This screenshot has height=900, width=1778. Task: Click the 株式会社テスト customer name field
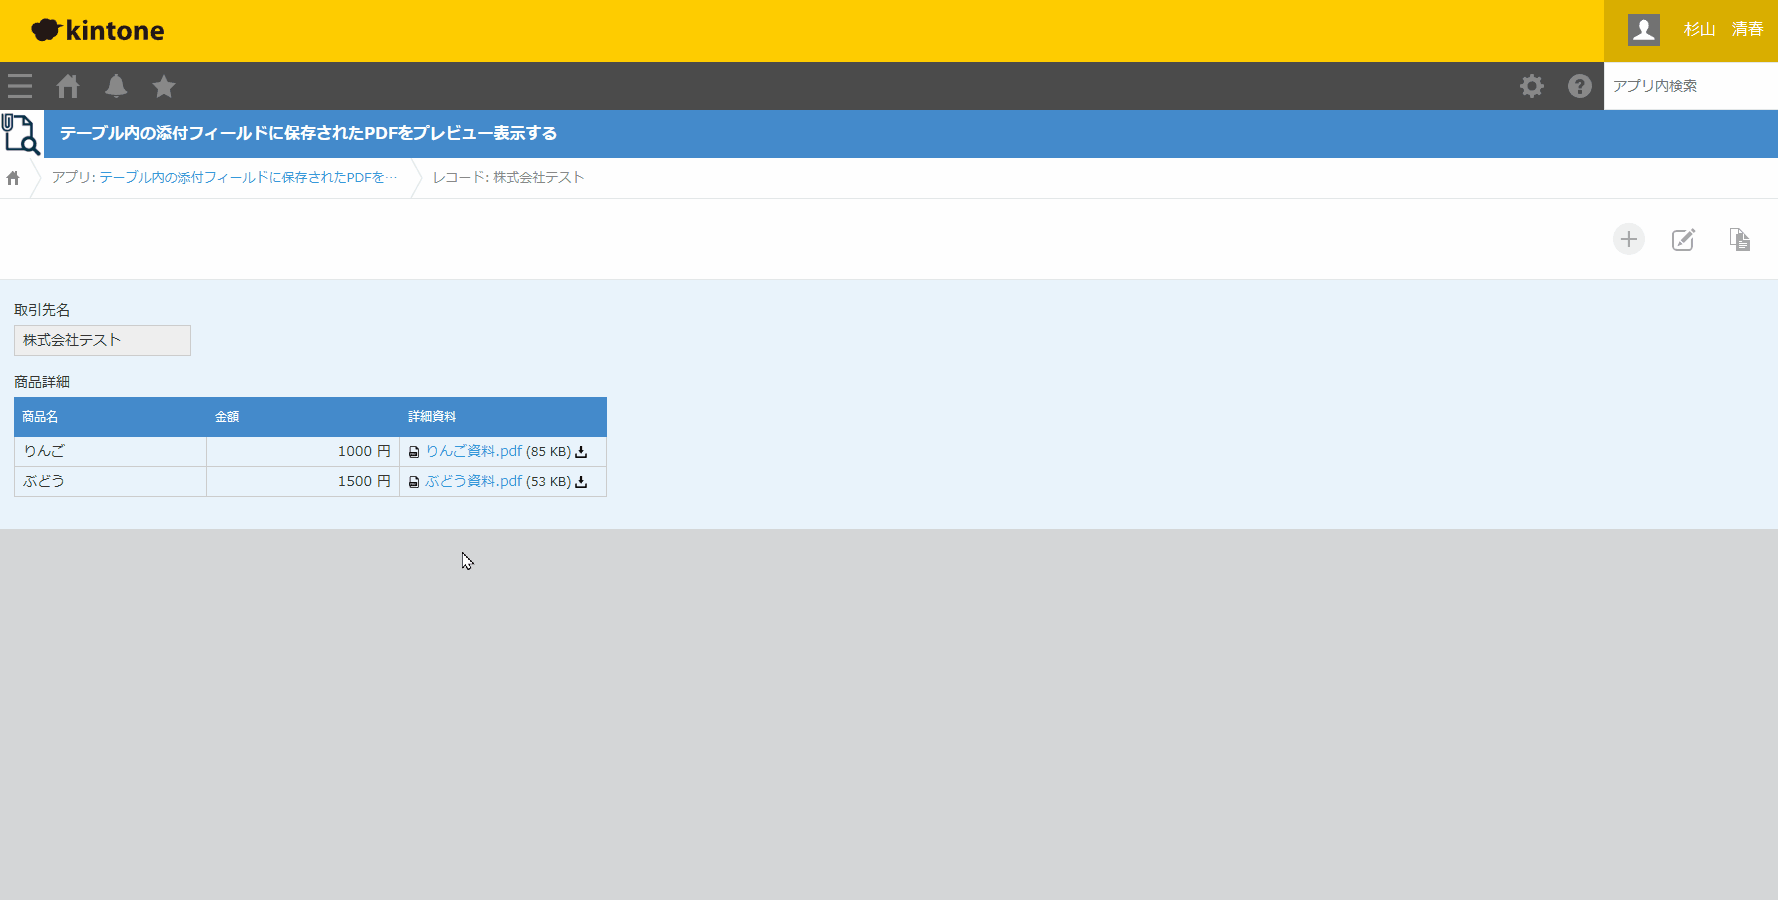[x=102, y=340]
